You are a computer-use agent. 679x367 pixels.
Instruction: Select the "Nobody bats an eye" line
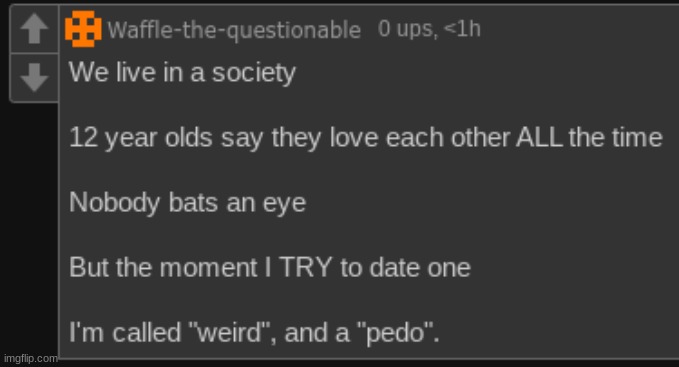tap(188, 203)
